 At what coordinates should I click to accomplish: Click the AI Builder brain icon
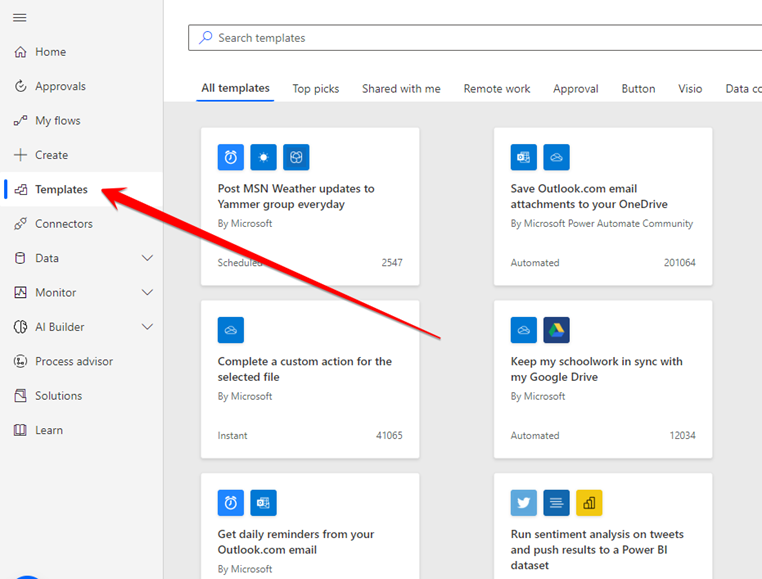point(20,327)
